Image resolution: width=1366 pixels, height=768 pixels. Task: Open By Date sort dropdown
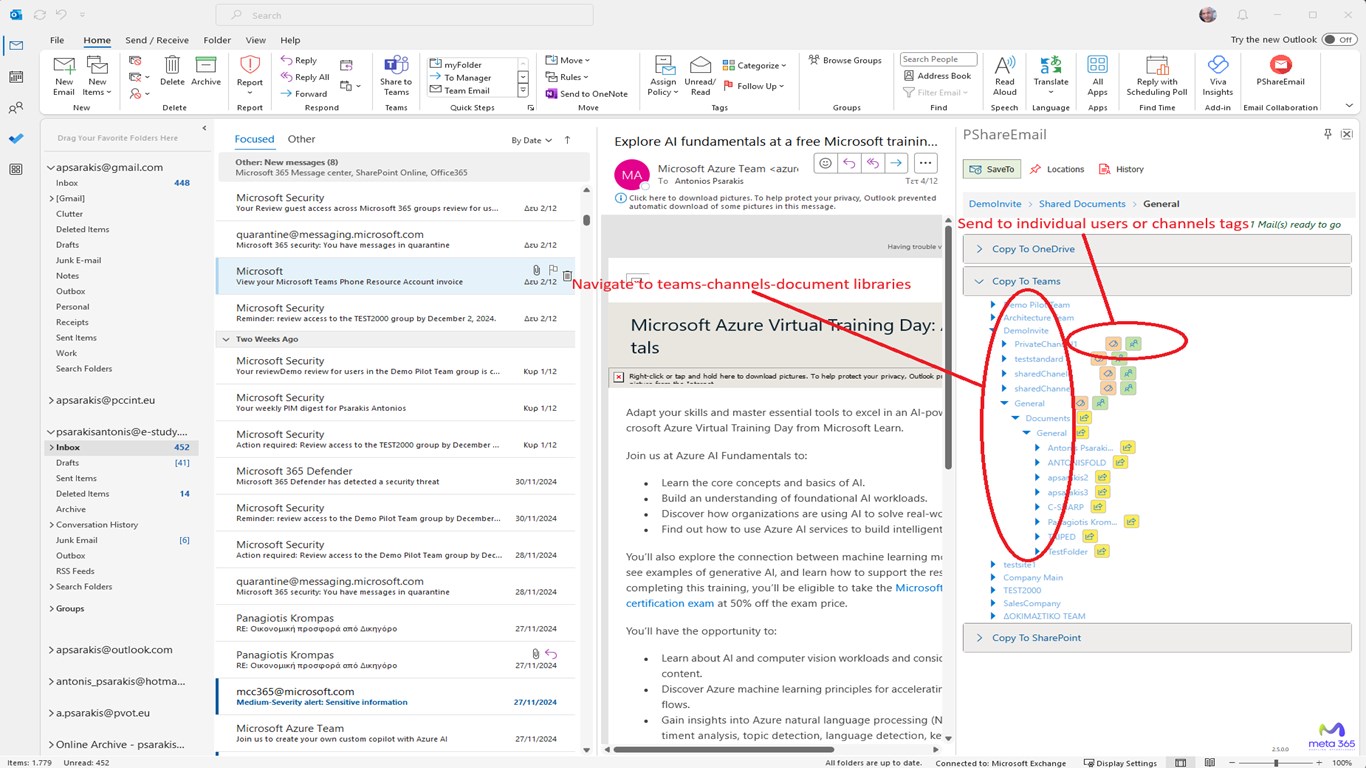(x=531, y=140)
